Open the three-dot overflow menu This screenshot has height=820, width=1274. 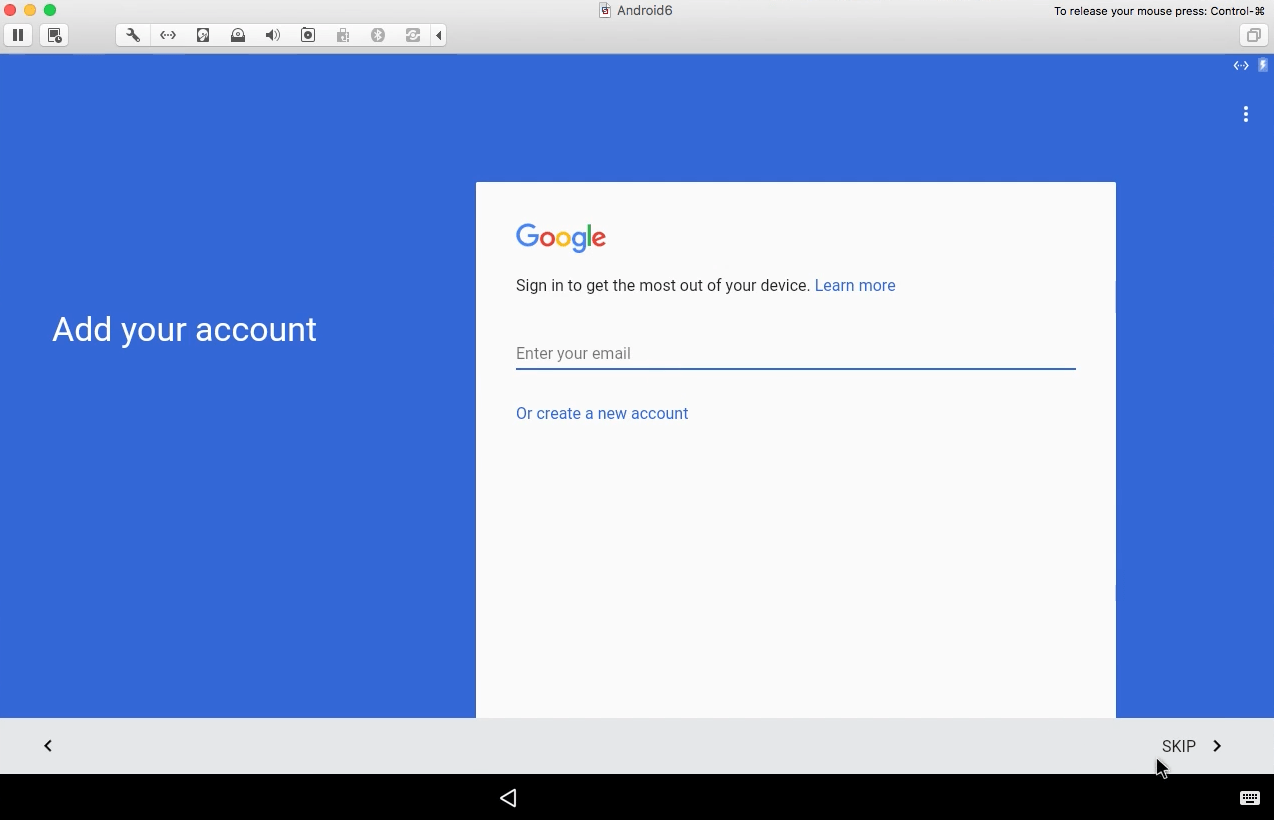1246,114
